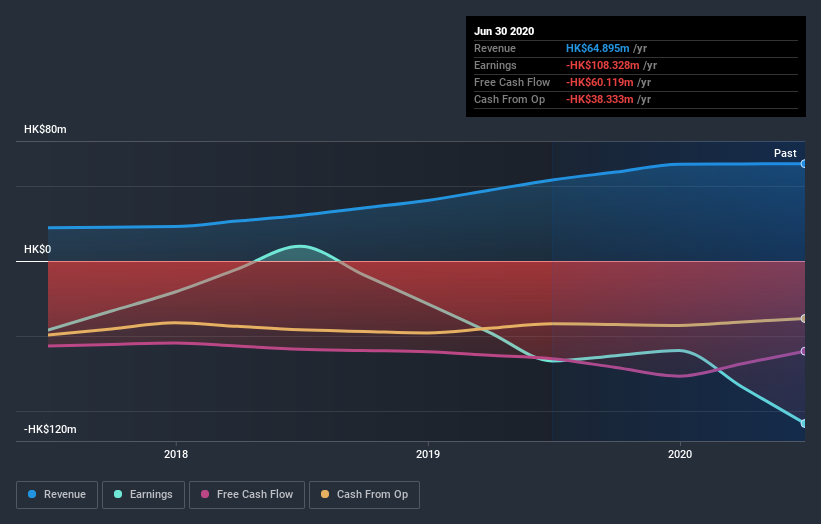The image size is (821, 524).
Task: Click the Past label on the chart
Action: coord(785,153)
